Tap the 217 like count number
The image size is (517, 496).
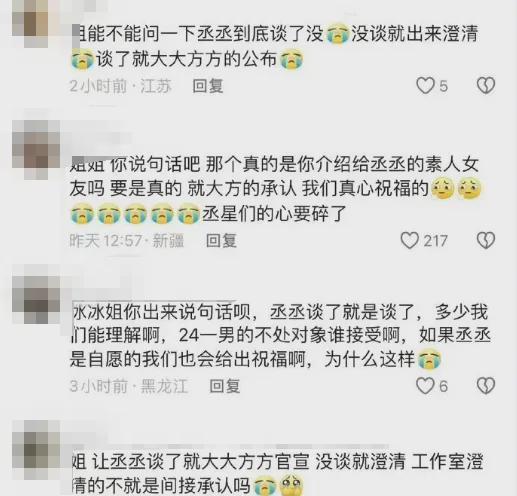[x=435, y=241]
